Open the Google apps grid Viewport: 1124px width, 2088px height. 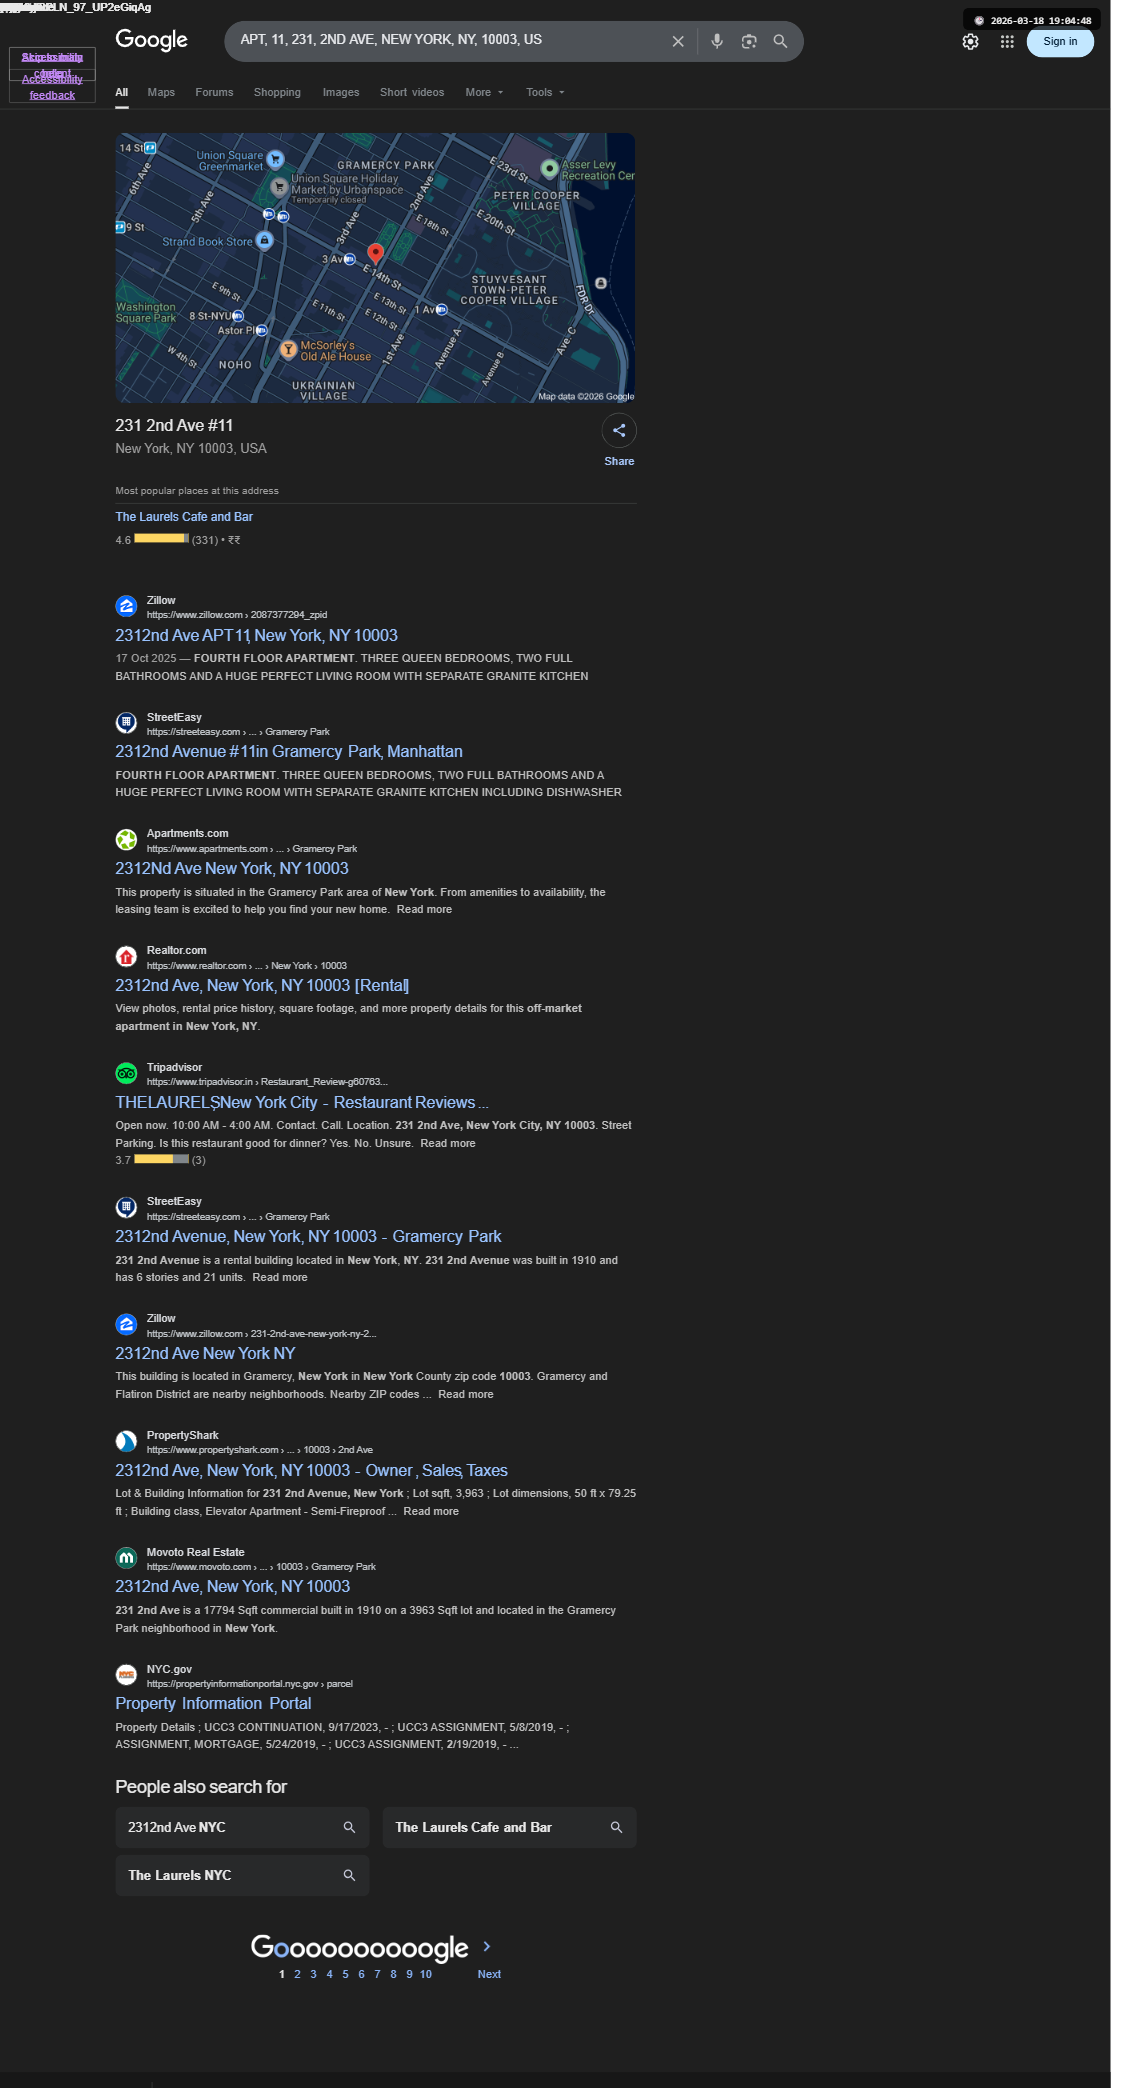[1007, 42]
